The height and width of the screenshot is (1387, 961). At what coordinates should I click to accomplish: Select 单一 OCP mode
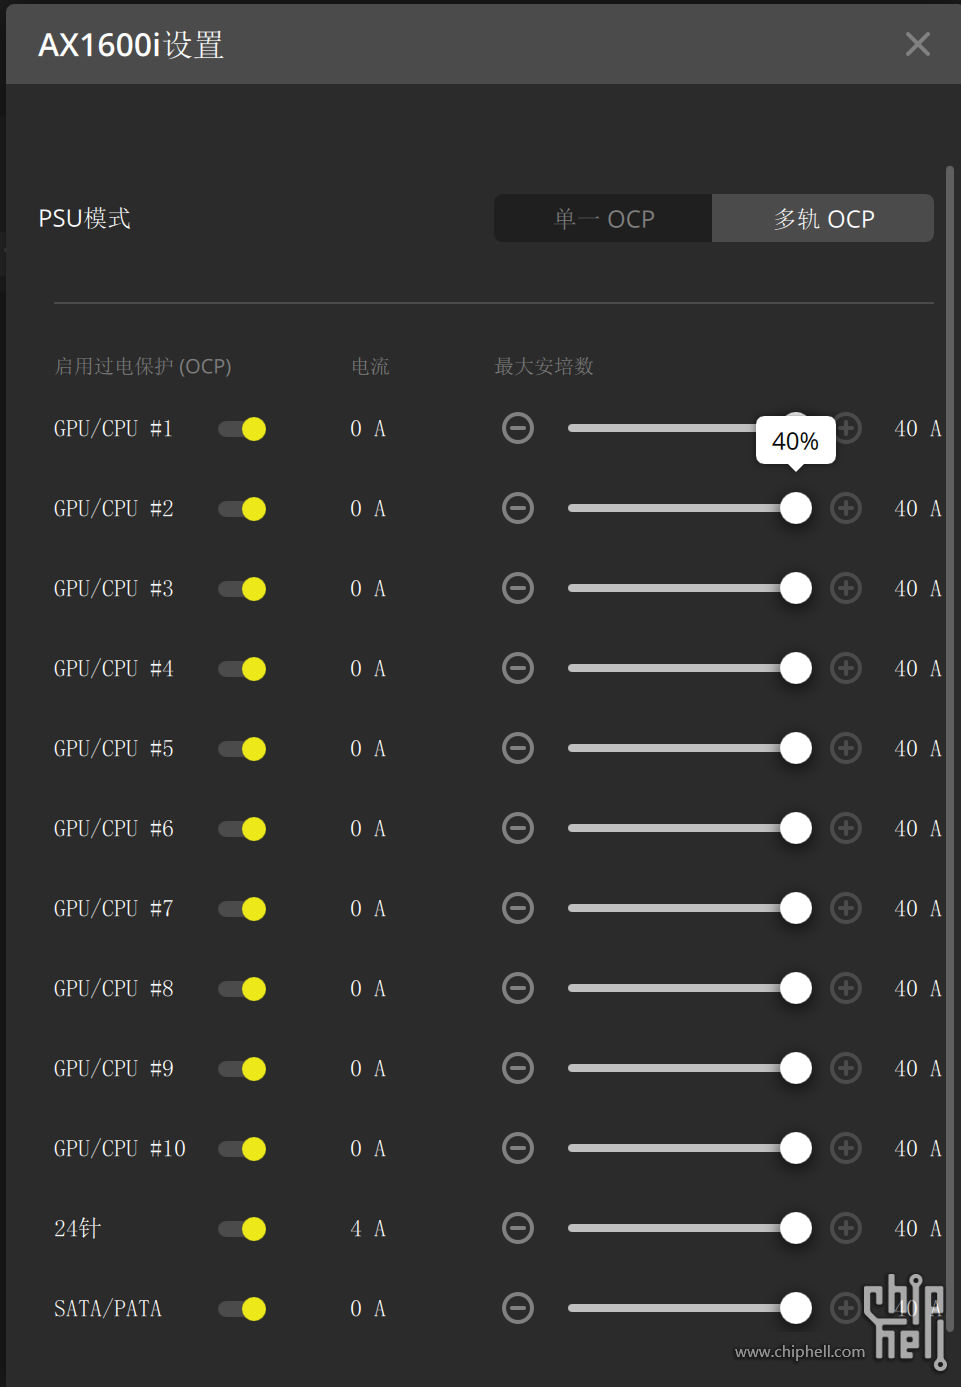[x=603, y=218]
